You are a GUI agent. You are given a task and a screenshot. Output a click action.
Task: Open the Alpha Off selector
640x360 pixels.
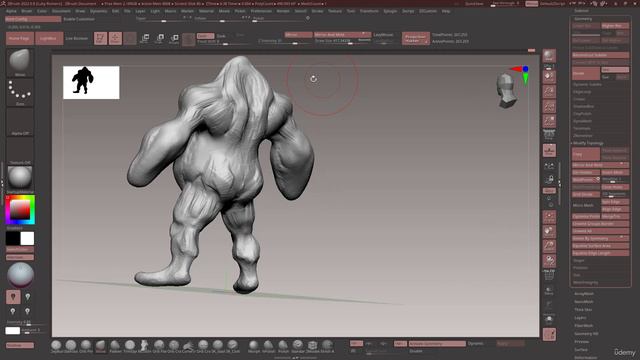pyautogui.click(x=20, y=122)
